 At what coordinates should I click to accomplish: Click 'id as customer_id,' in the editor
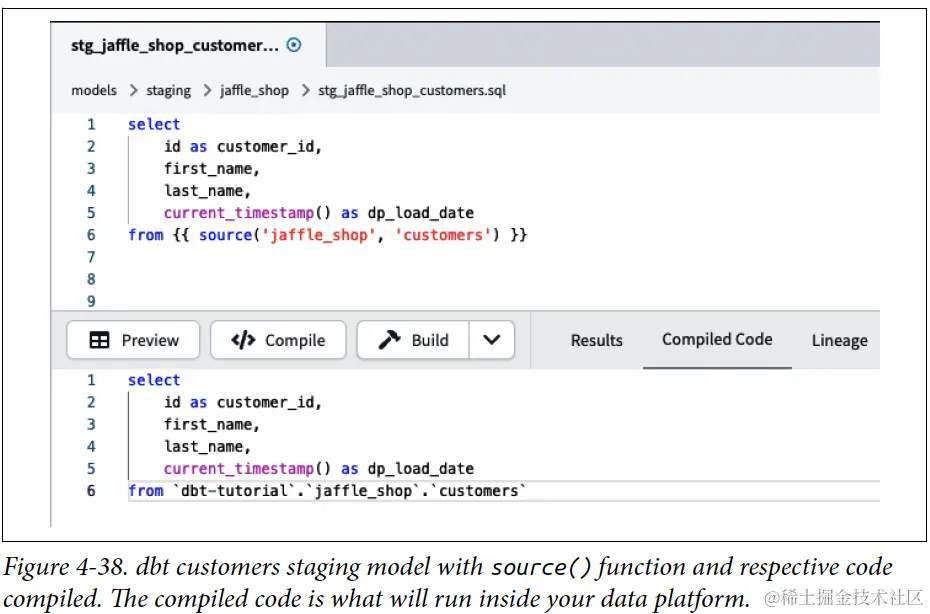tap(243, 147)
